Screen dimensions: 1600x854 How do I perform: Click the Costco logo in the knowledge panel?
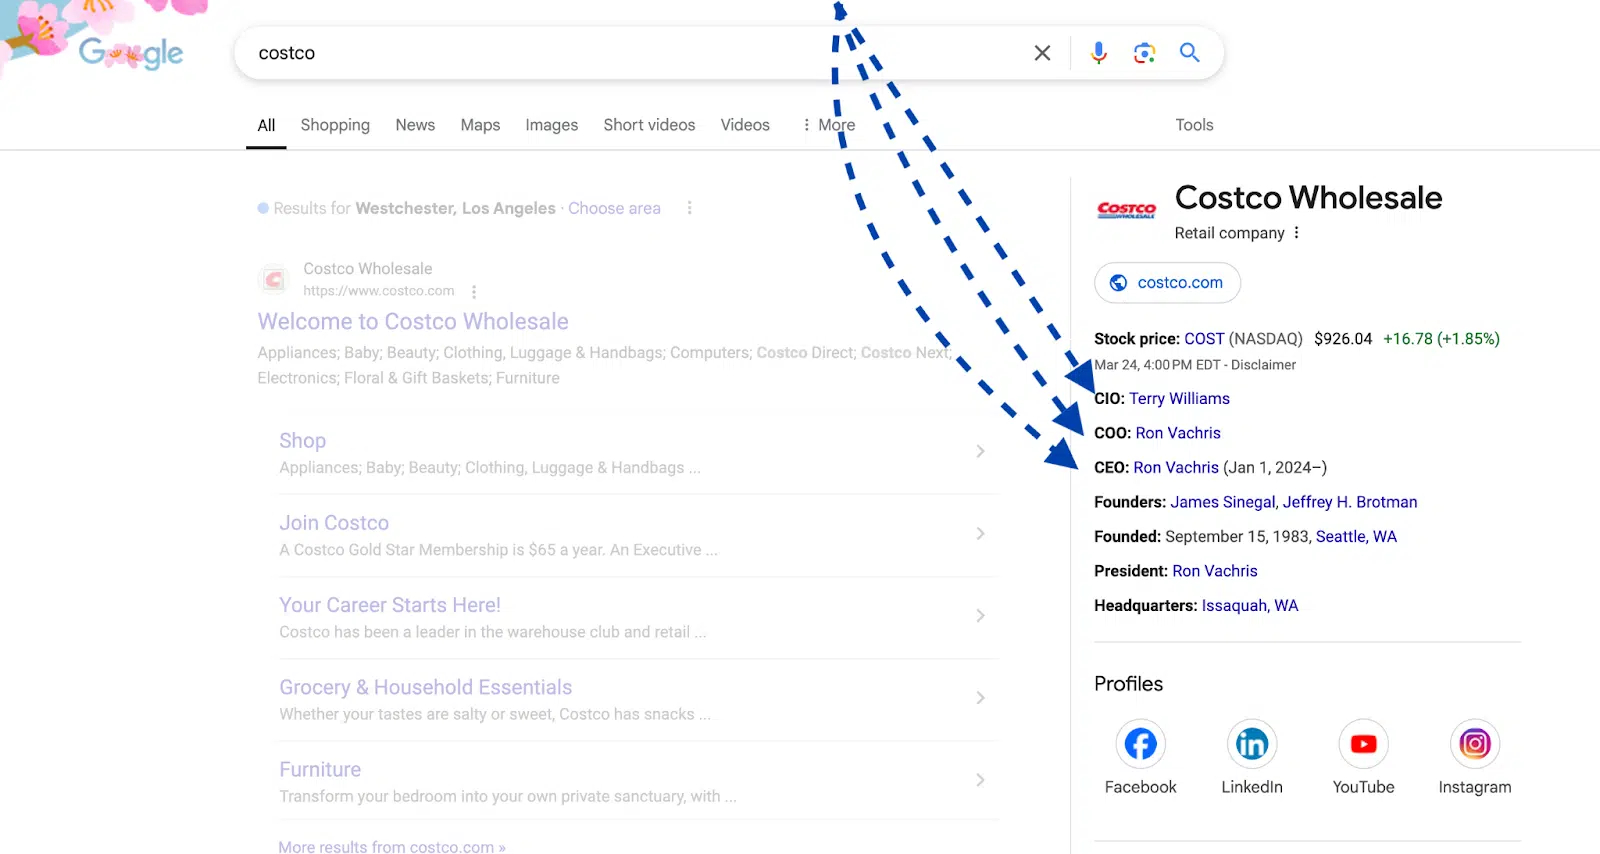click(x=1126, y=209)
